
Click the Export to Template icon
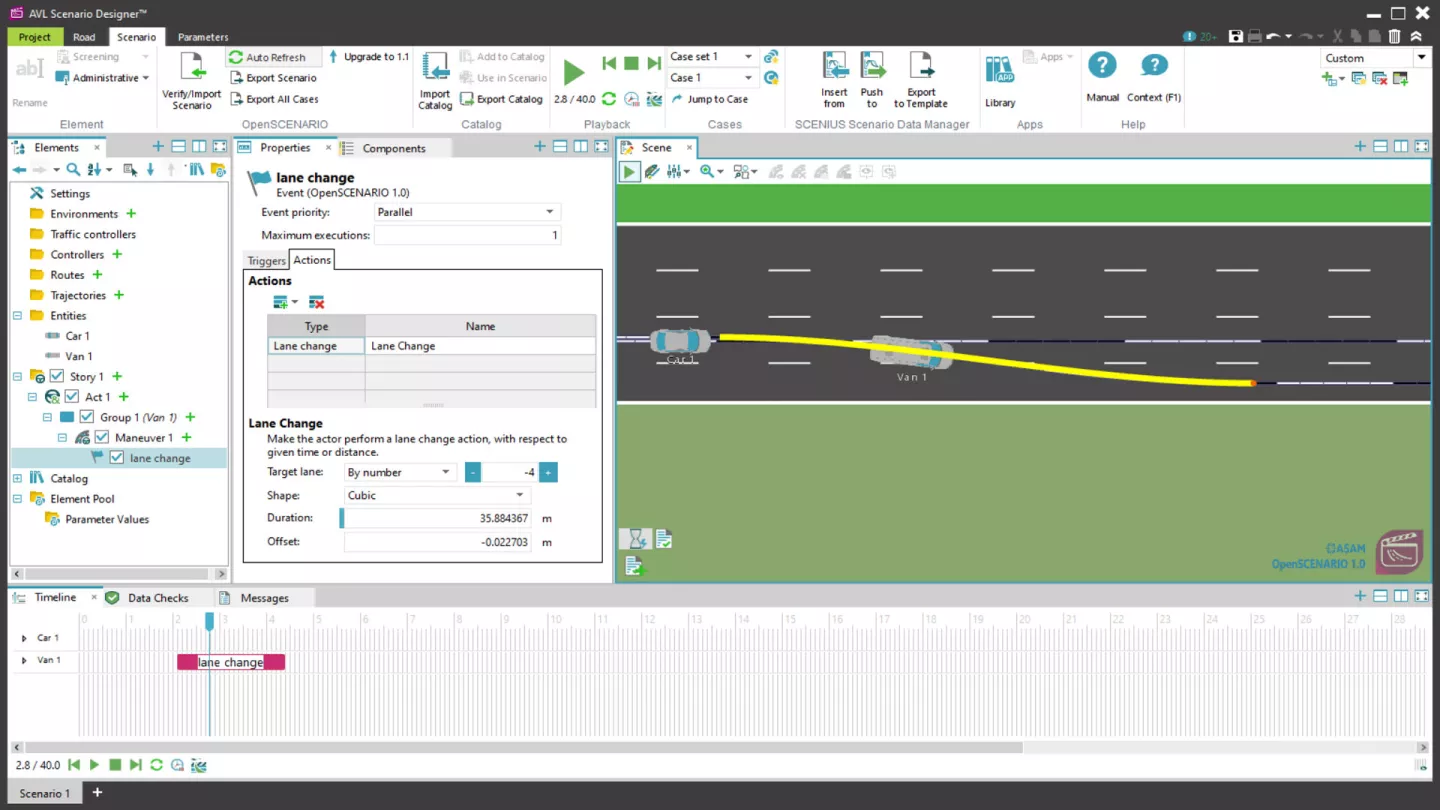click(x=921, y=67)
